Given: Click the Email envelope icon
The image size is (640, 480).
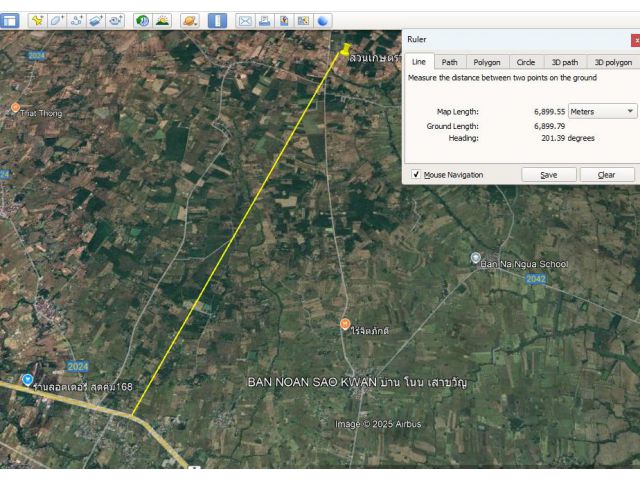Looking at the screenshot, I should pos(245,21).
